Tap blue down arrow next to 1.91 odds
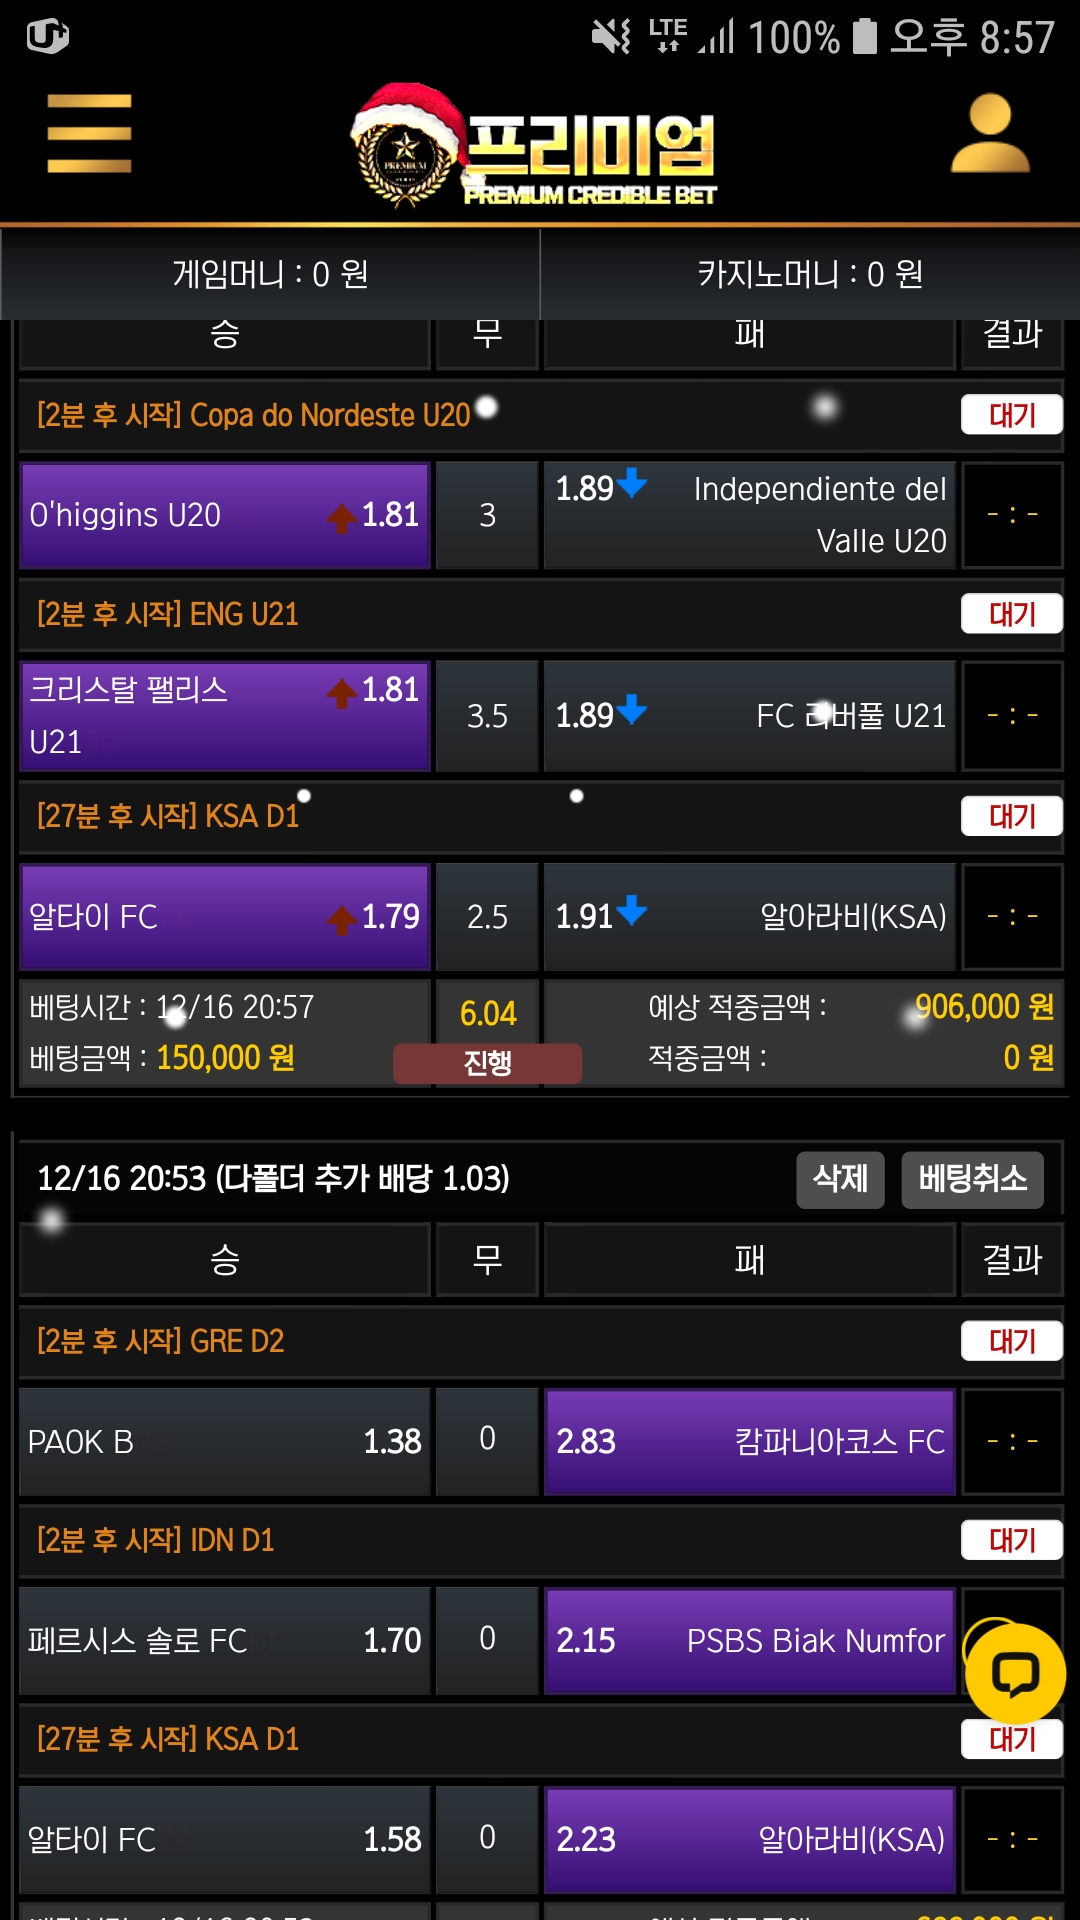The width and height of the screenshot is (1080, 1920). 632,911
